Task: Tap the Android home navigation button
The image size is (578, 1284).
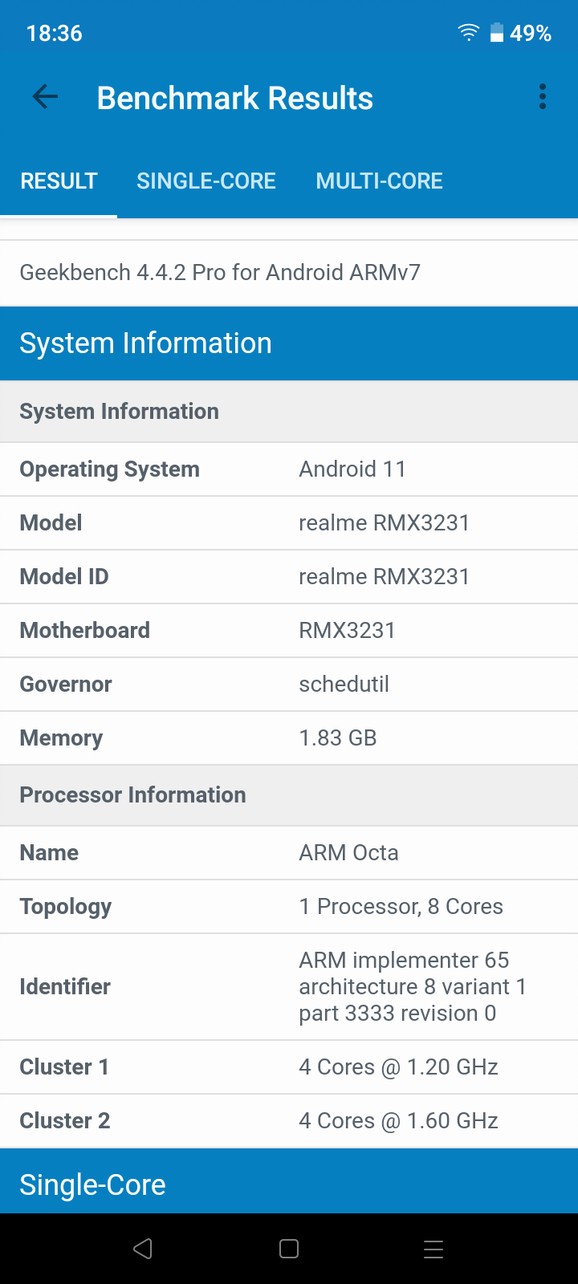Action: coord(289,1248)
